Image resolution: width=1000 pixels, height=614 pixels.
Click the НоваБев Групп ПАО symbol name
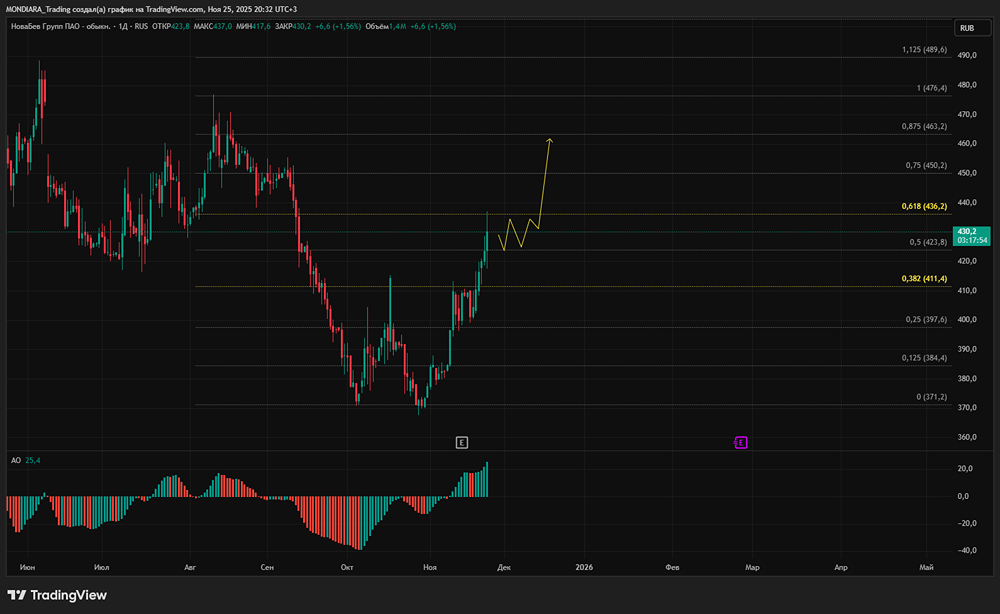[x=61, y=27]
